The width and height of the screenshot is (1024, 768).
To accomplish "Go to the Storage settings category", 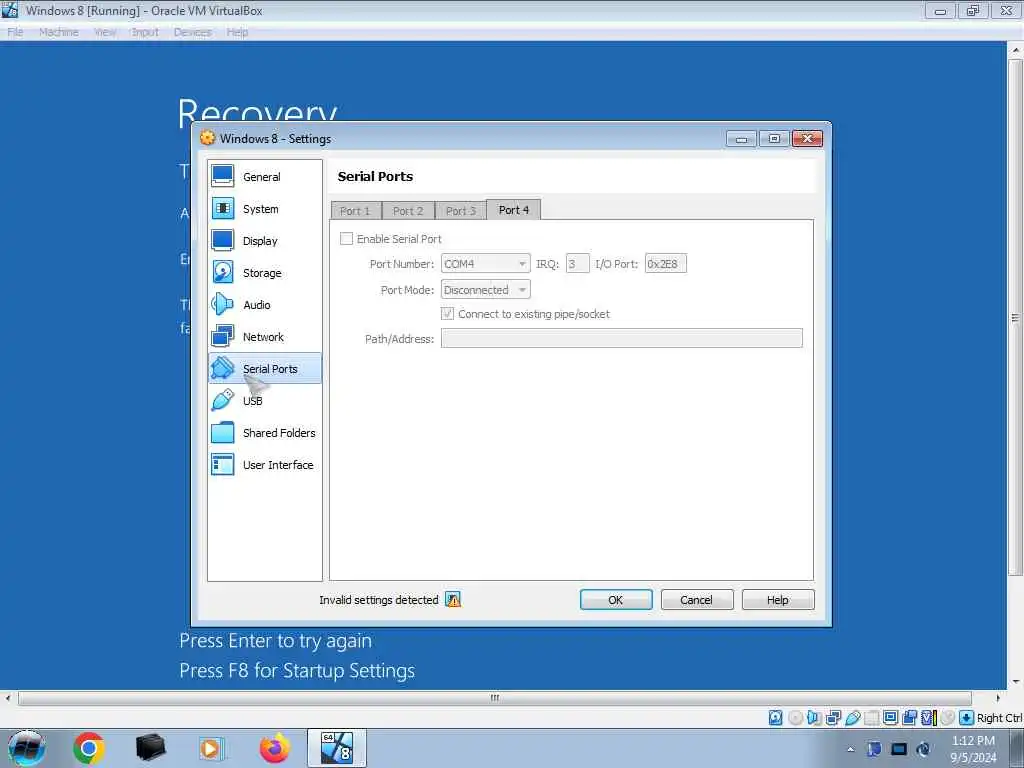I will point(264,272).
